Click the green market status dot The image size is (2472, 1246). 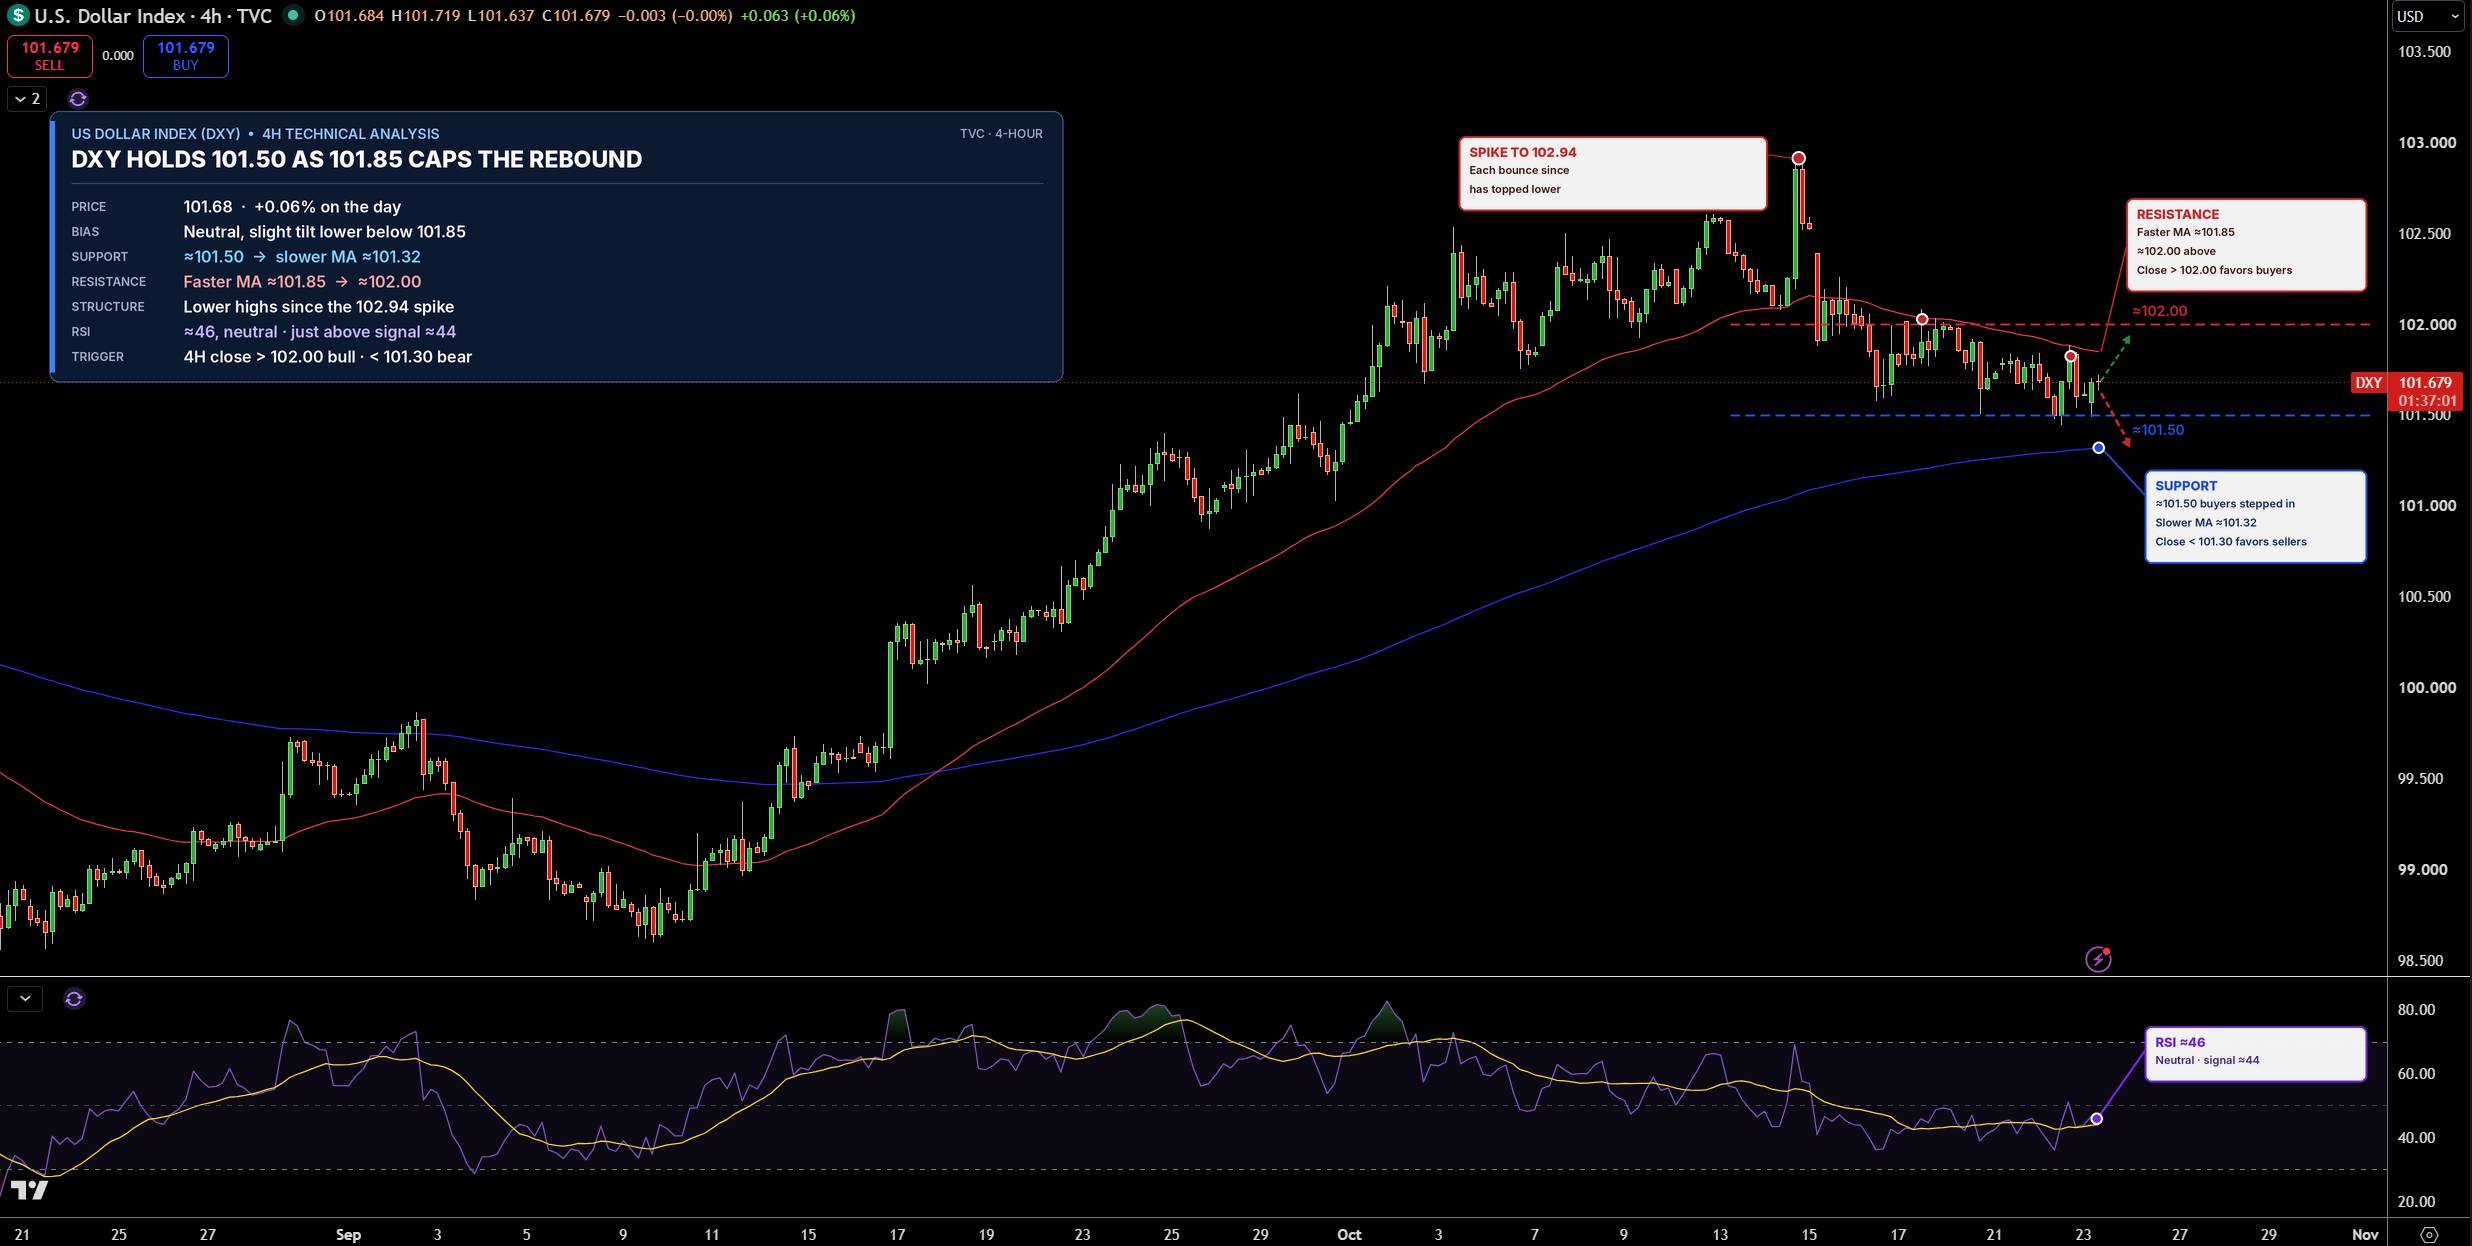294,15
